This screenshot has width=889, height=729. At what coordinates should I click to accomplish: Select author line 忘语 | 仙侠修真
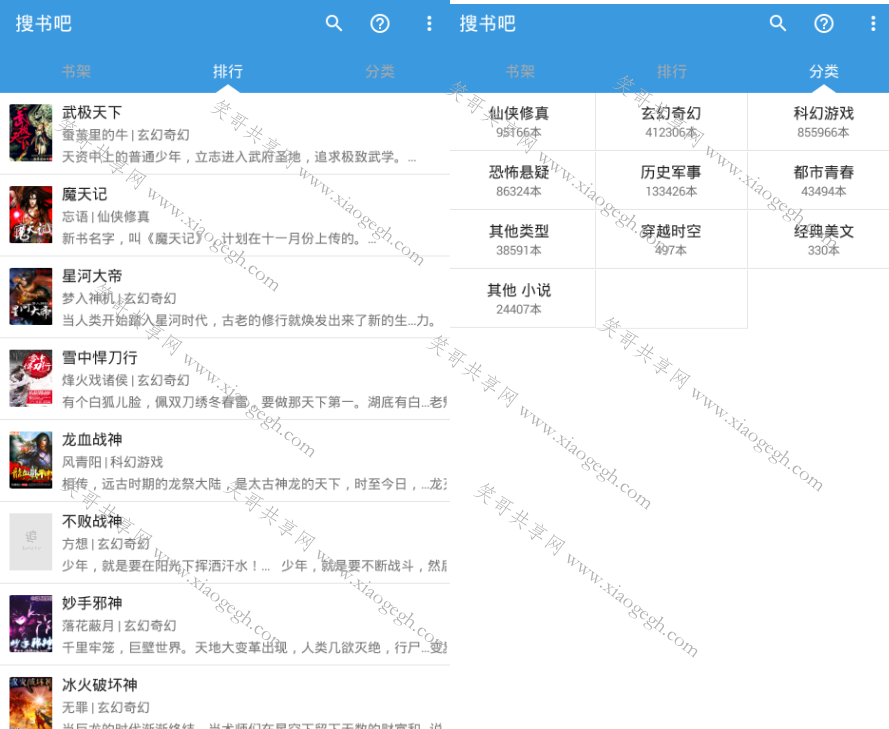(105, 217)
